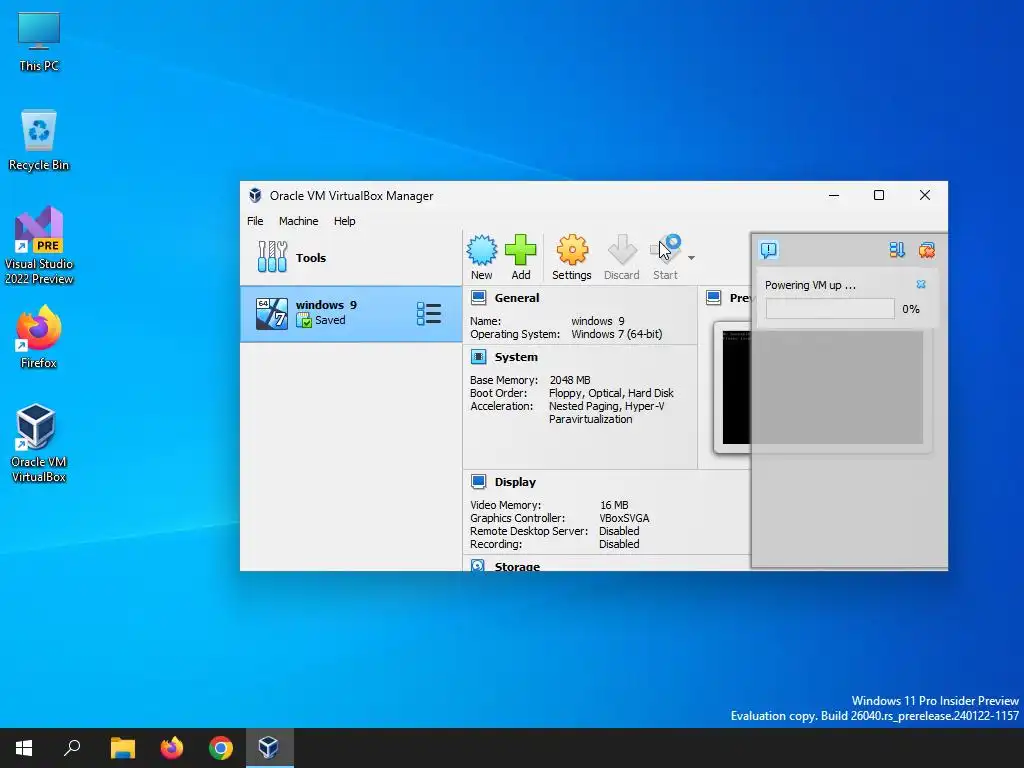Click the 16 MB video memory value
The width and height of the screenshot is (1024, 768).
[x=614, y=505]
